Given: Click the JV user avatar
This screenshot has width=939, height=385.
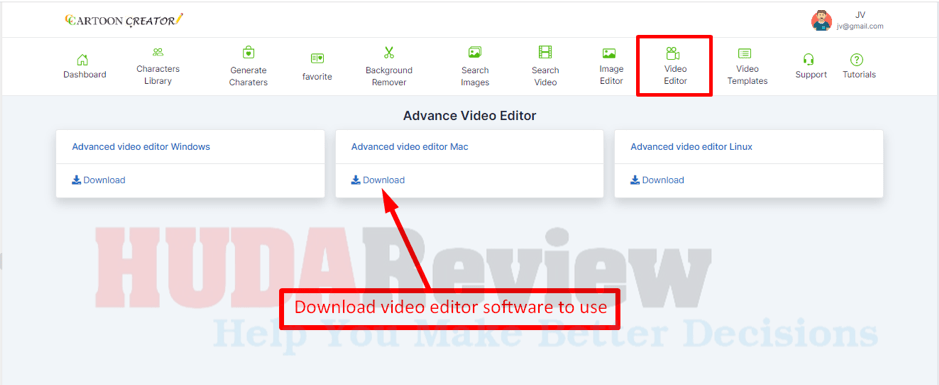Looking at the screenshot, I should click(x=822, y=20).
